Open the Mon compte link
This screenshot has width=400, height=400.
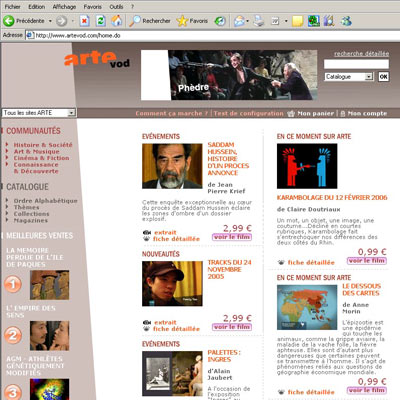367,114
